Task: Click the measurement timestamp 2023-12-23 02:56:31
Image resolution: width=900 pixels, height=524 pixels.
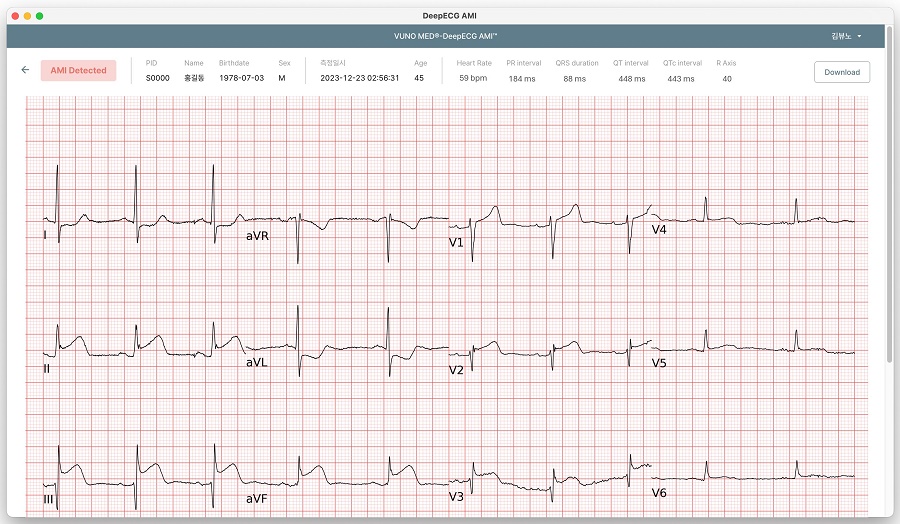Action: click(360, 78)
